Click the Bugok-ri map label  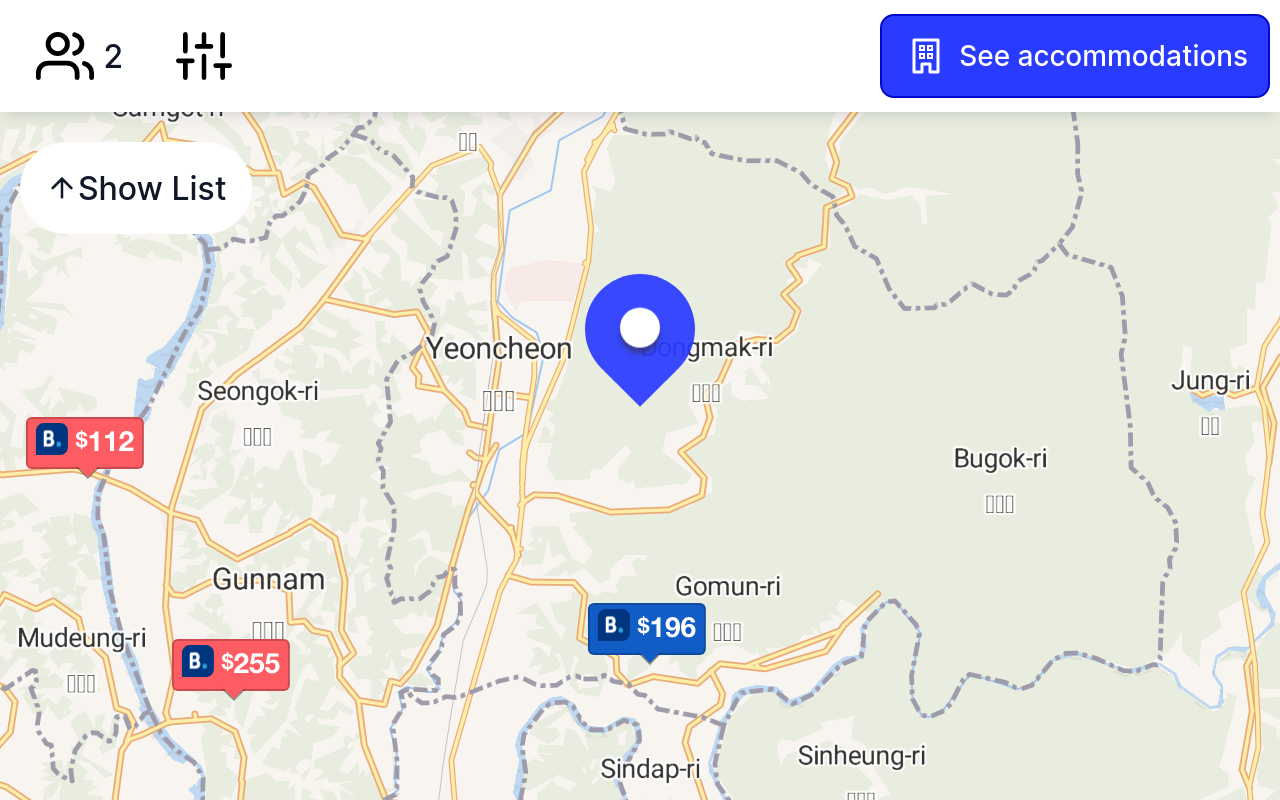(x=1000, y=458)
